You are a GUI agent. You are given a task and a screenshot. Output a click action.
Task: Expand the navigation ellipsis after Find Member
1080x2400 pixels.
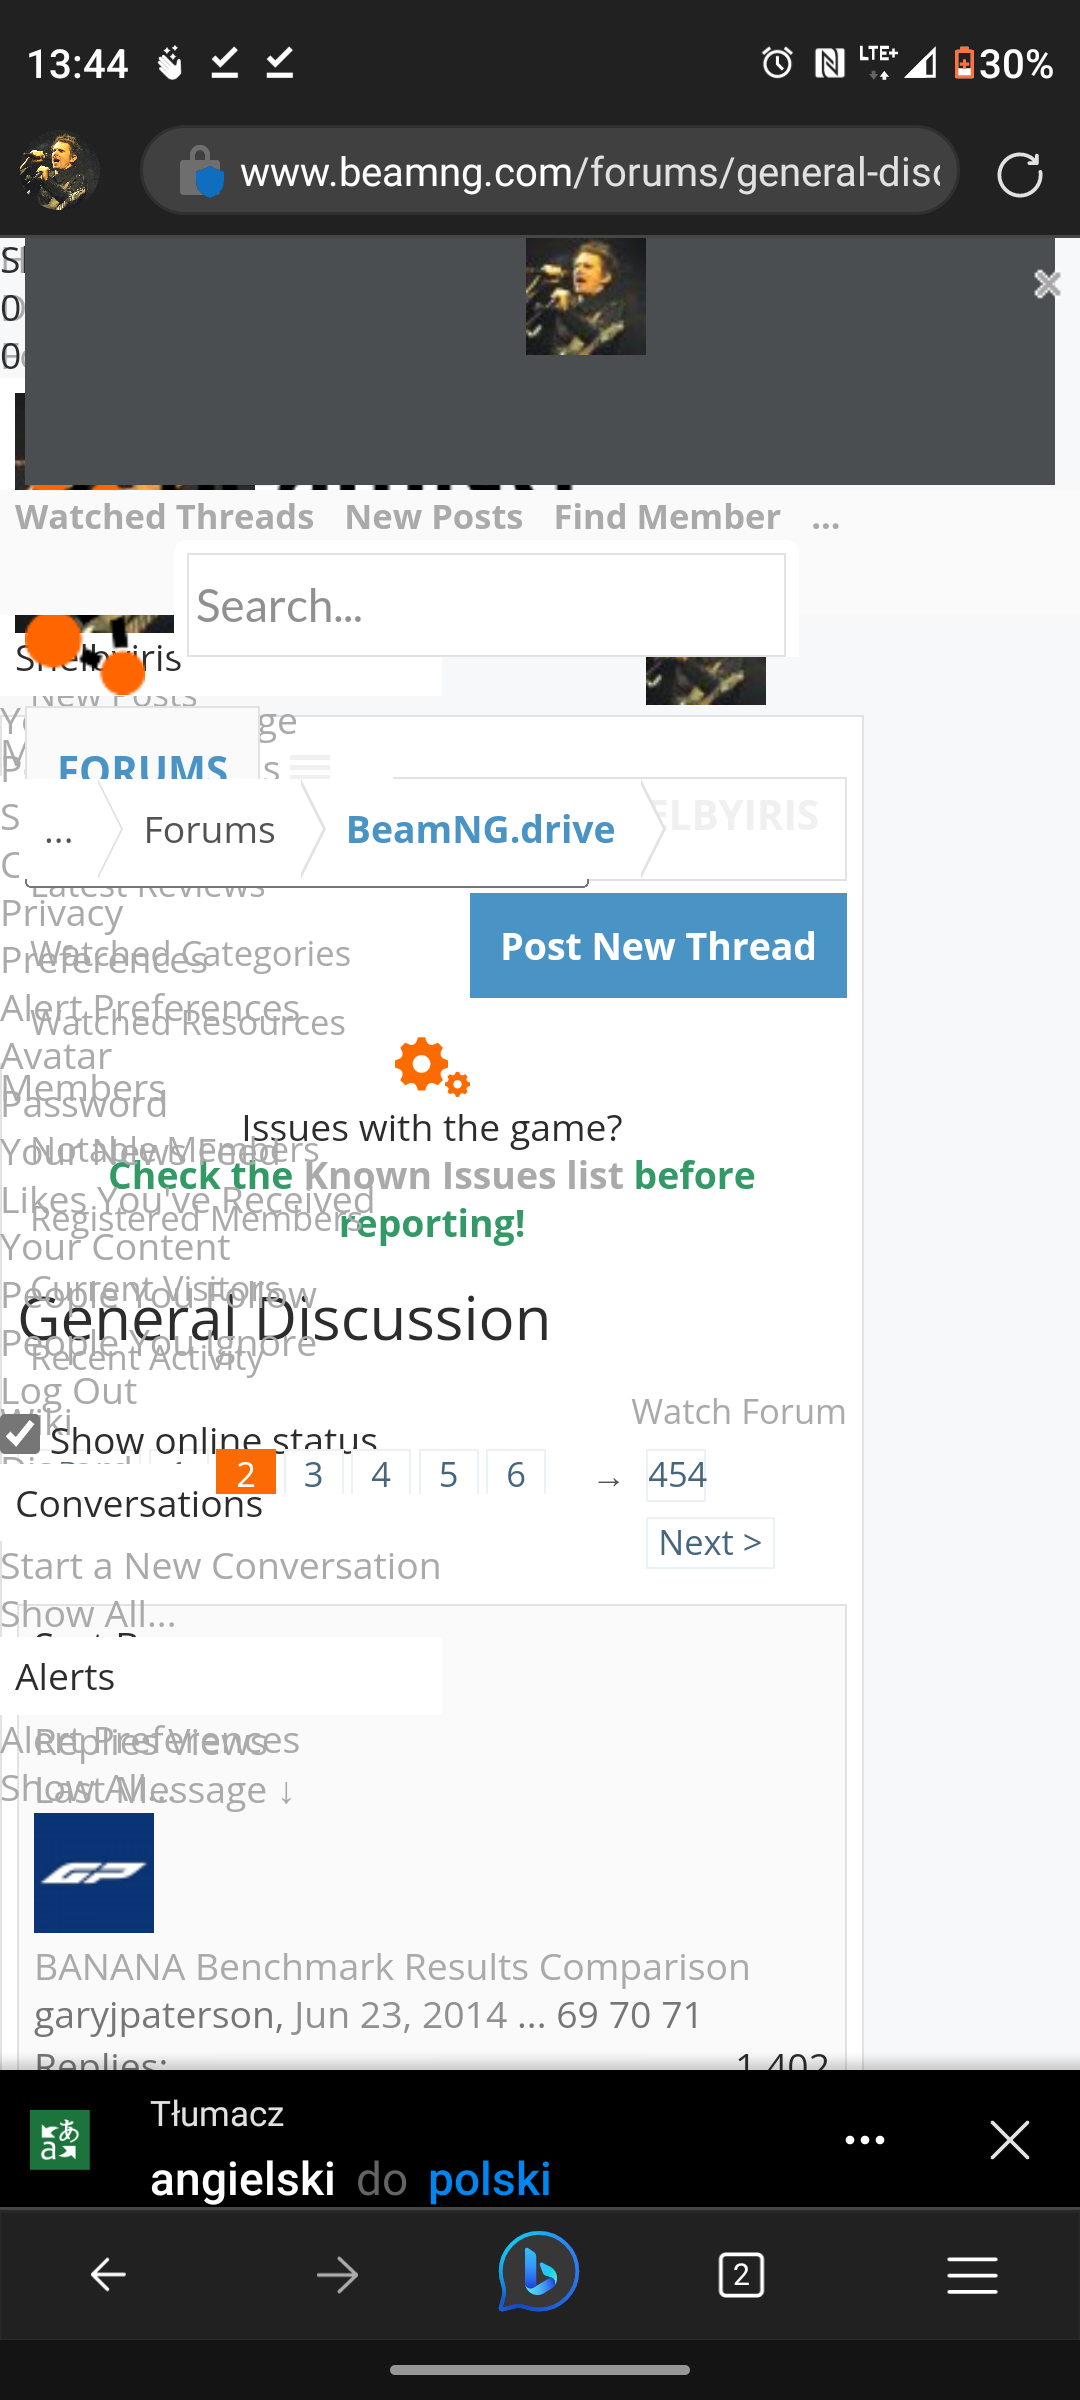[826, 518]
